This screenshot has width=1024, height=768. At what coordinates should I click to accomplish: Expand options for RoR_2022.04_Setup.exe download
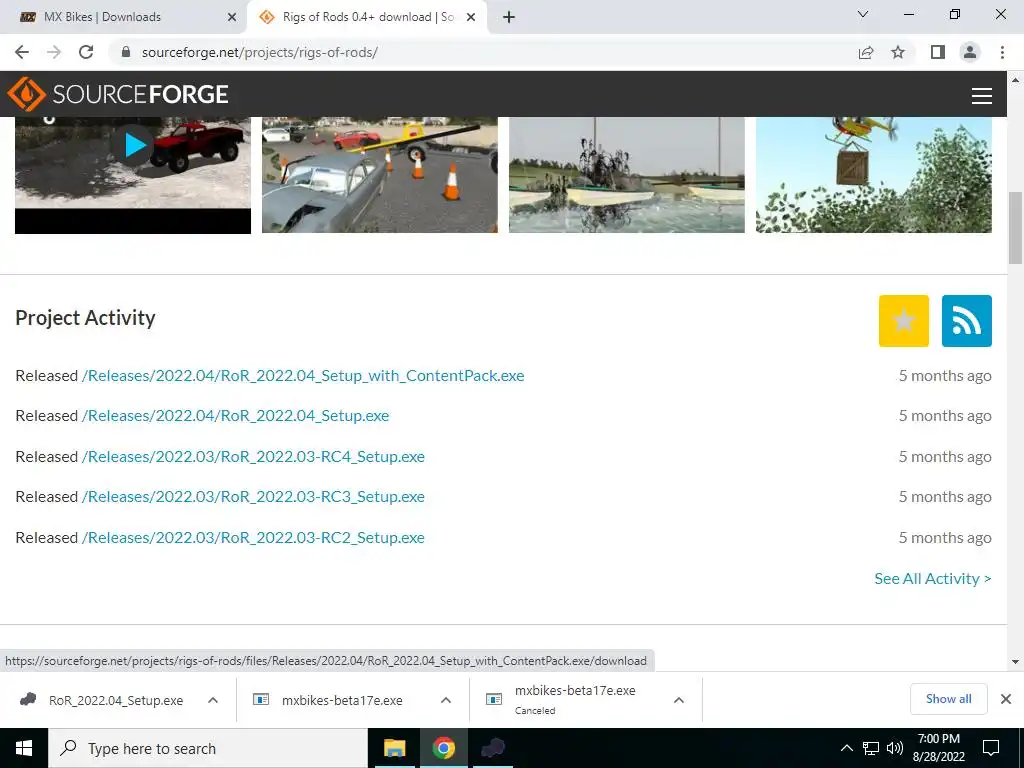tap(213, 700)
